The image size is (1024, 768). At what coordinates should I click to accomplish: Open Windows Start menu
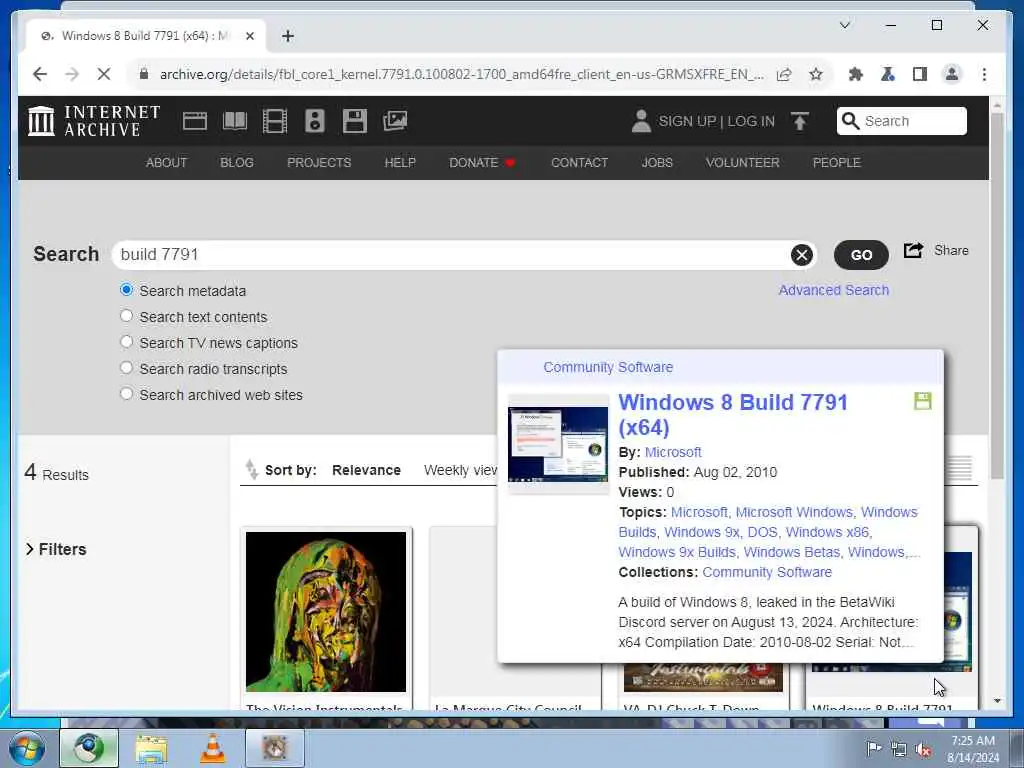coord(27,748)
